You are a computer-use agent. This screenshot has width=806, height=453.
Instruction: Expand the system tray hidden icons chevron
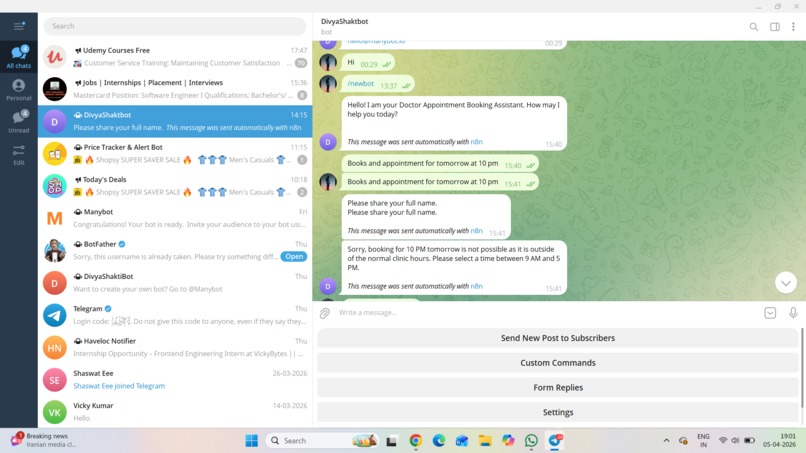point(666,441)
